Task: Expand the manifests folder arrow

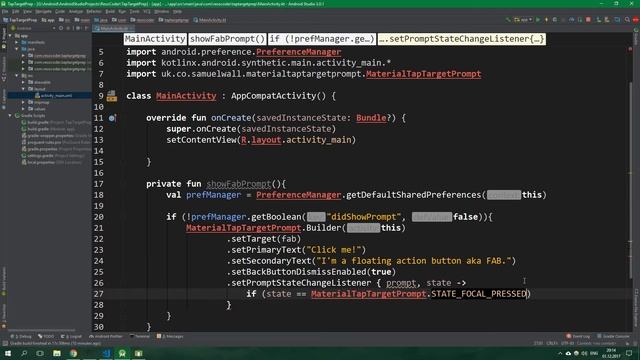Action: (17, 42)
